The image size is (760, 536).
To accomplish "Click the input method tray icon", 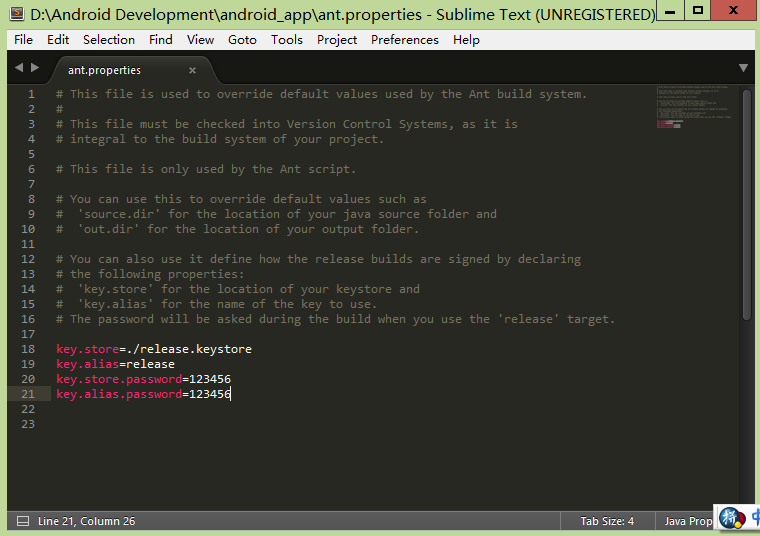I will point(731,518).
